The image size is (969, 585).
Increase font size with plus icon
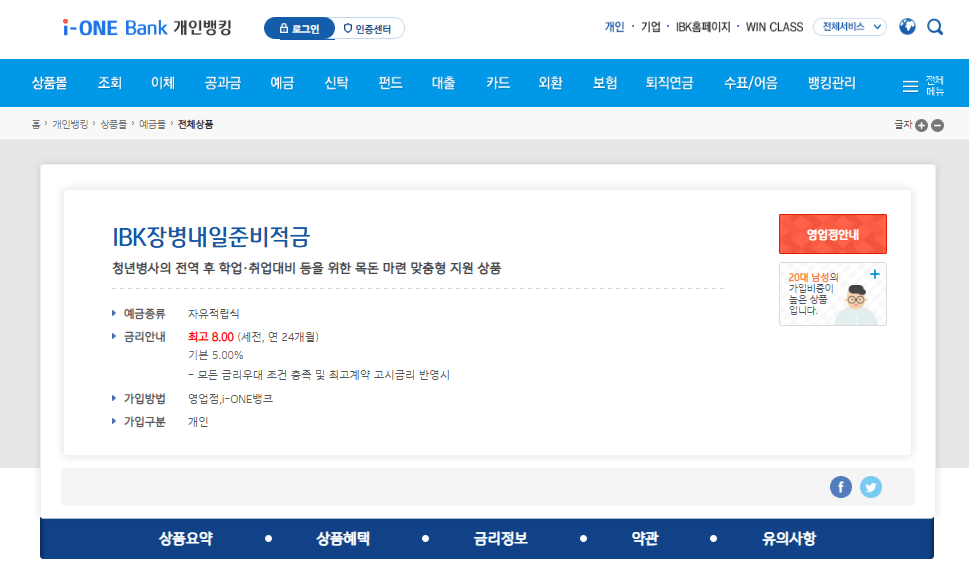coord(921,125)
